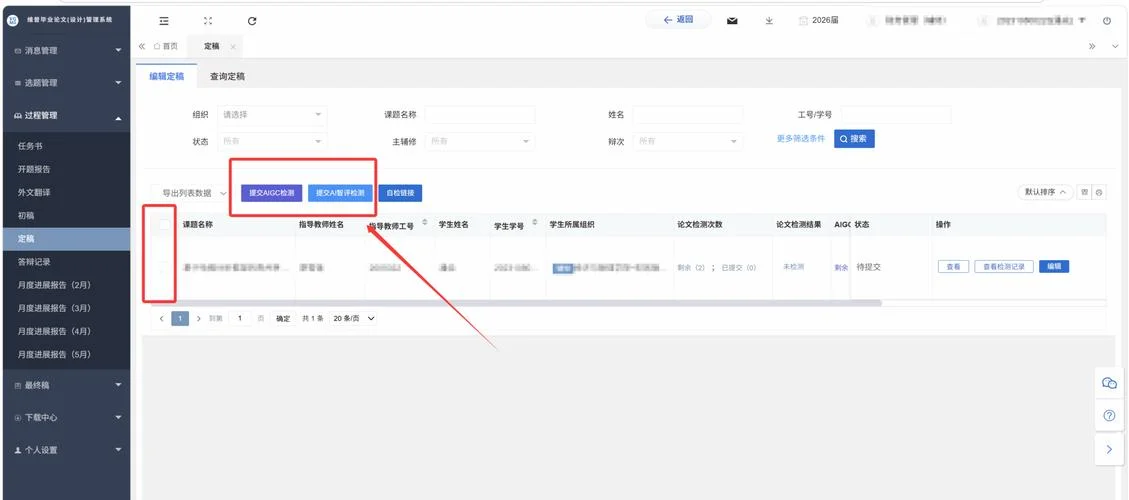Viewport: 1129px width, 500px height.
Task: Open the 组织 dropdown
Action: pyautogui.click(x=272, y=115)
